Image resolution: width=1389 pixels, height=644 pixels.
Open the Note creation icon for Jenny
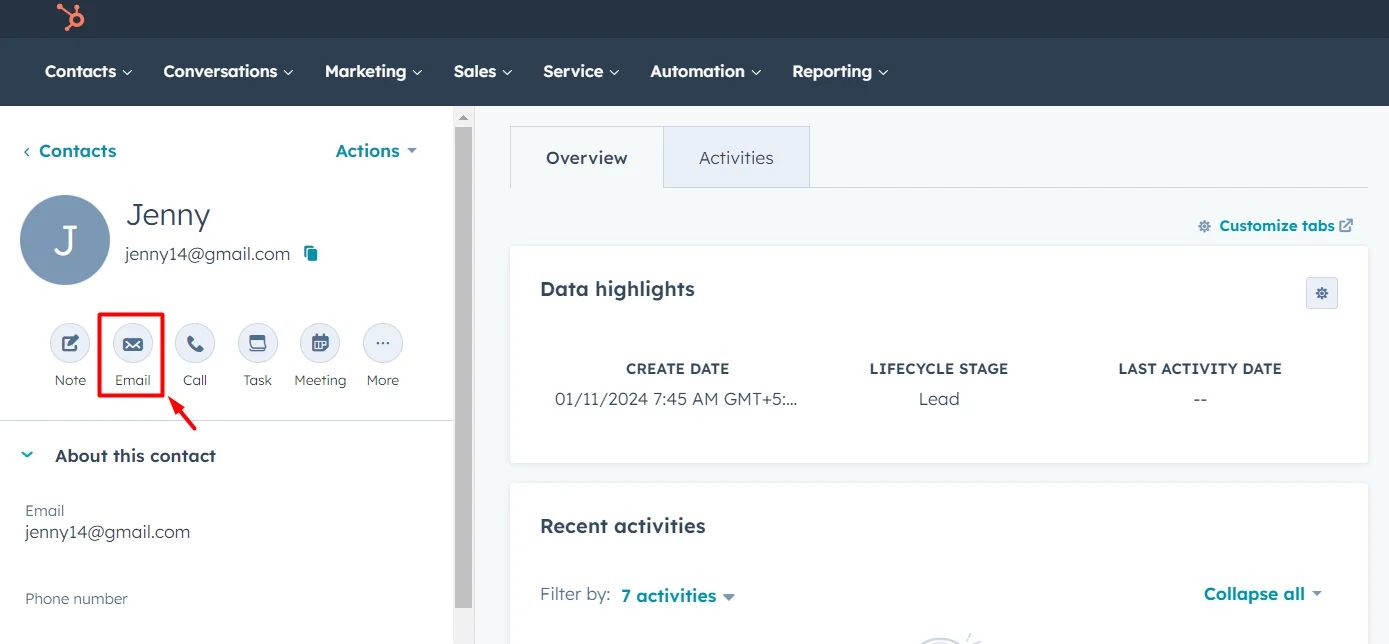(69, 344)
